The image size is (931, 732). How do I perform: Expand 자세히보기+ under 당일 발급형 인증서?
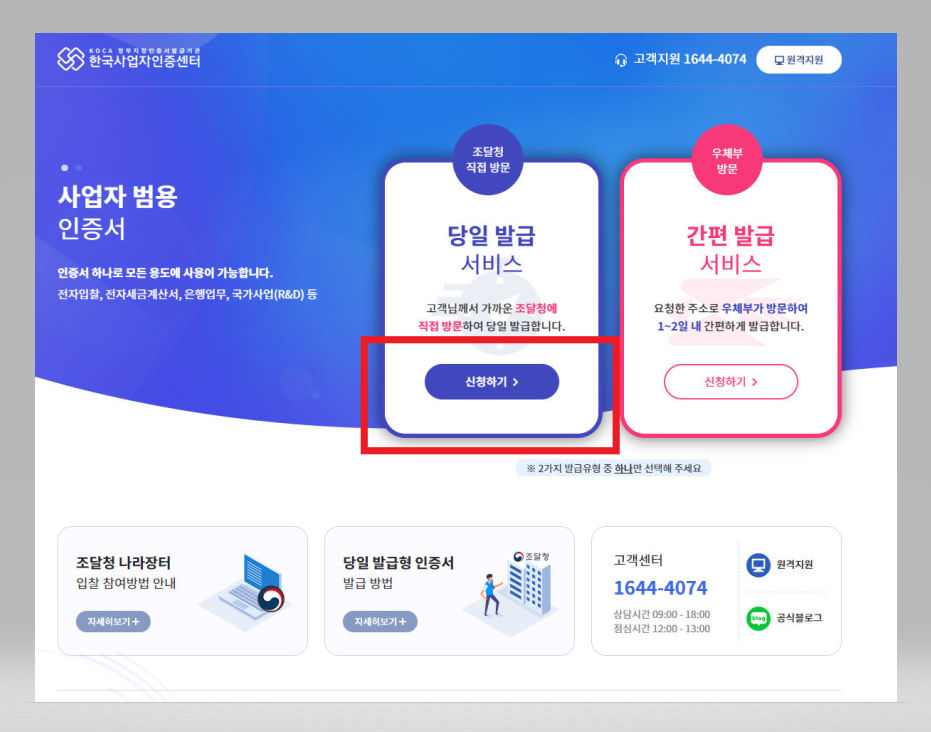coord(380,622)
